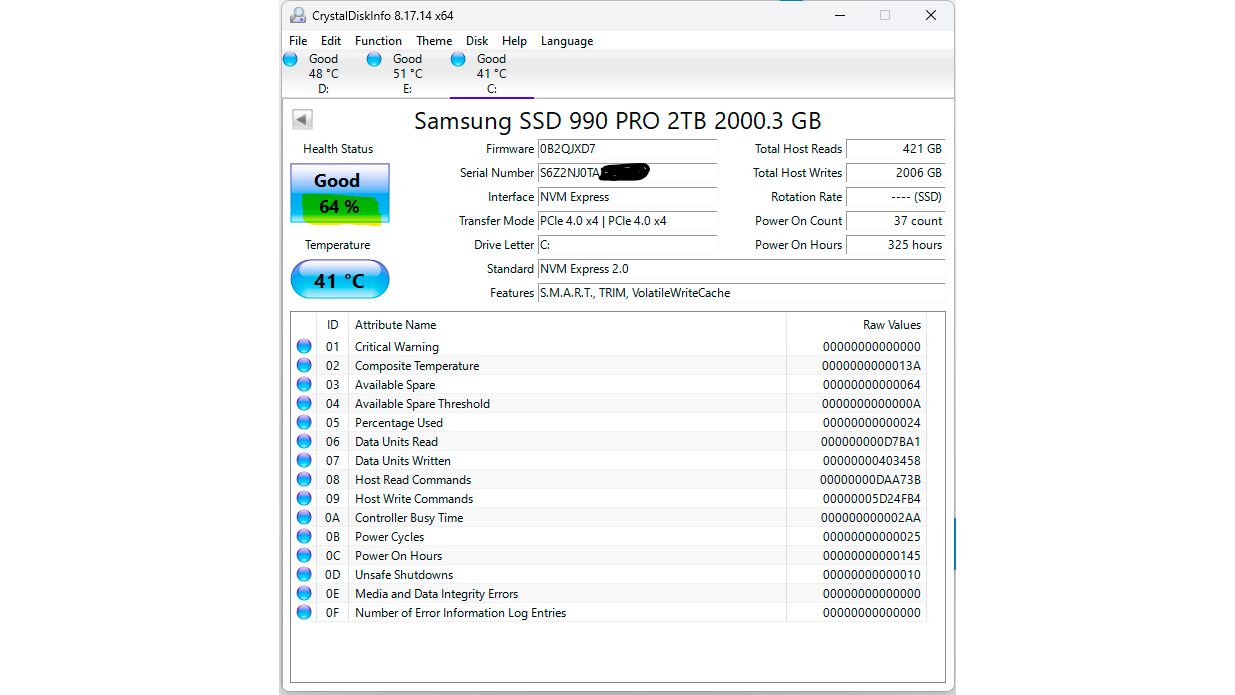This screenshot has width=1235, height=695.
Task: Open the Function menu
Action: [x=378, y=41]
